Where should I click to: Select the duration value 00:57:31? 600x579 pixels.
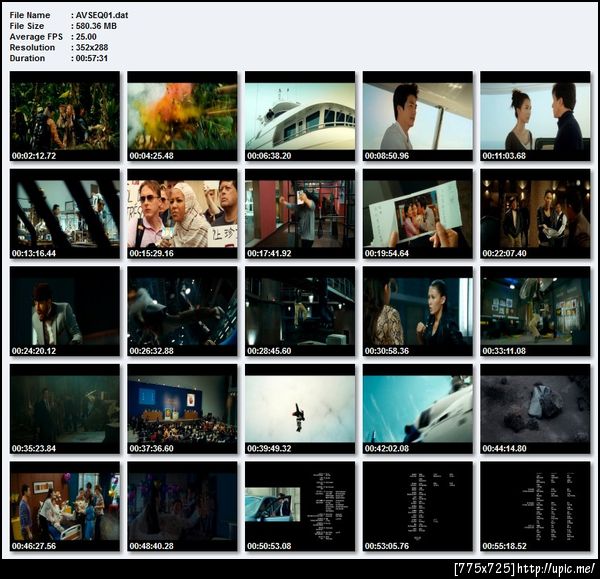(92, 58)
